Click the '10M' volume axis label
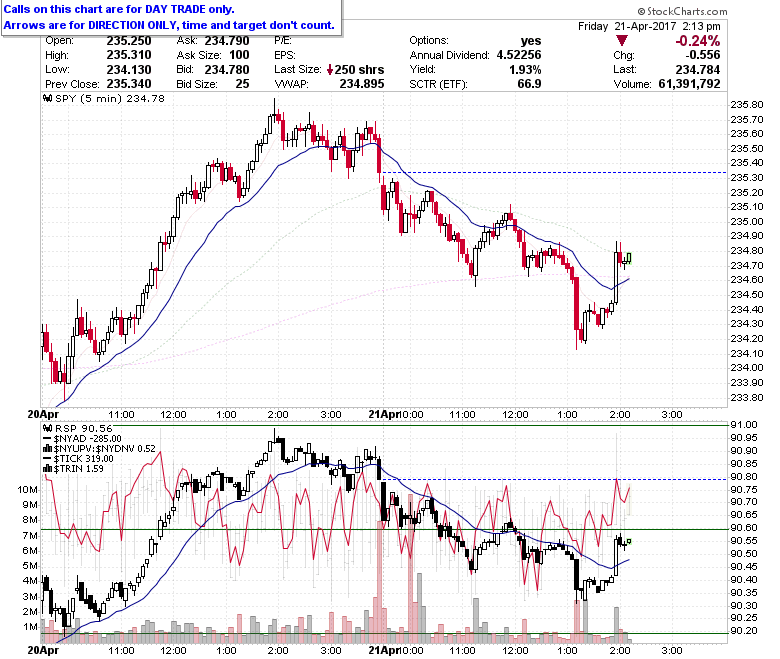This screenshot has width=780, height=659. tap(27, 490)
